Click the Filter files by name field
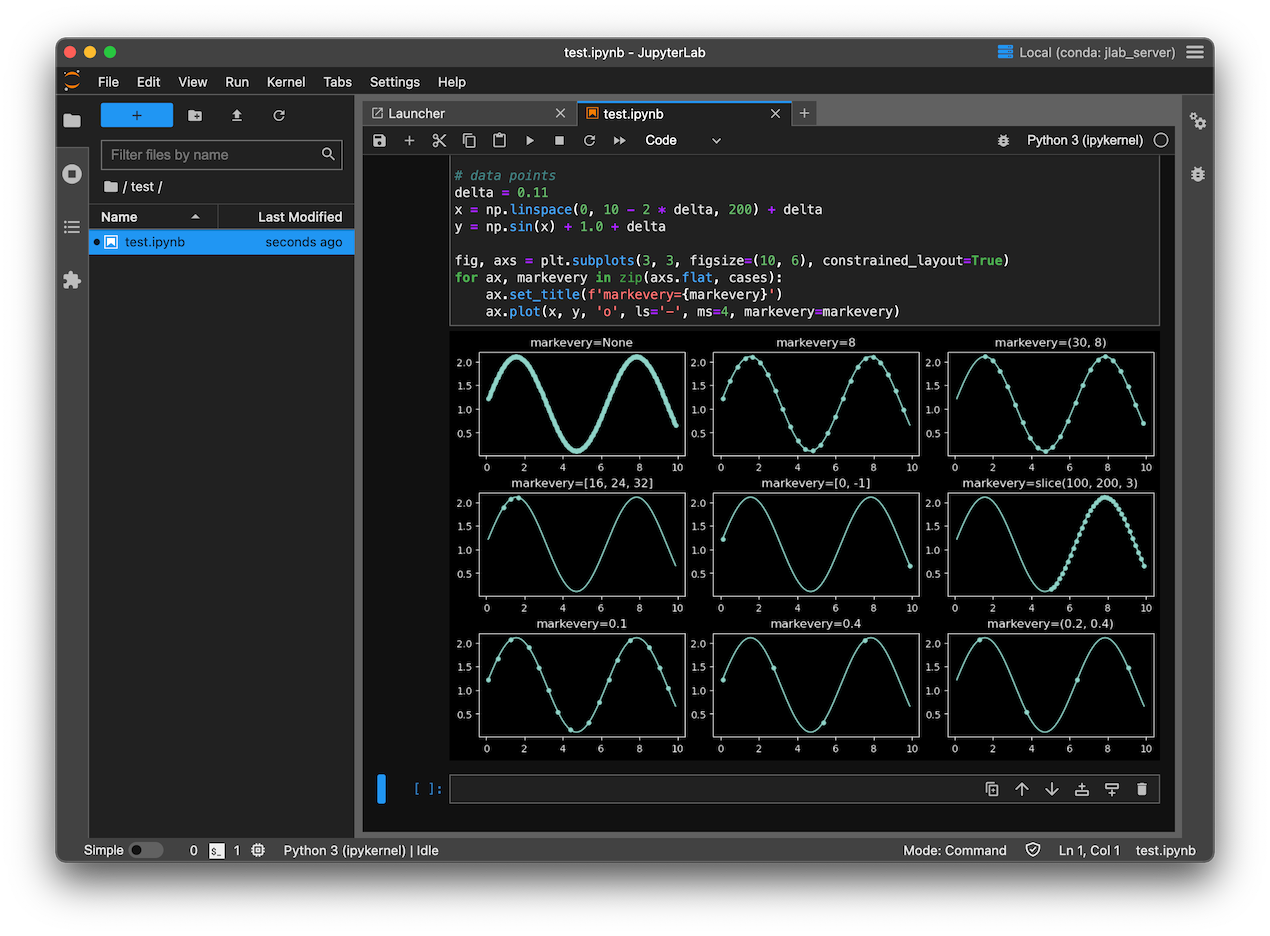 [212, 155]
